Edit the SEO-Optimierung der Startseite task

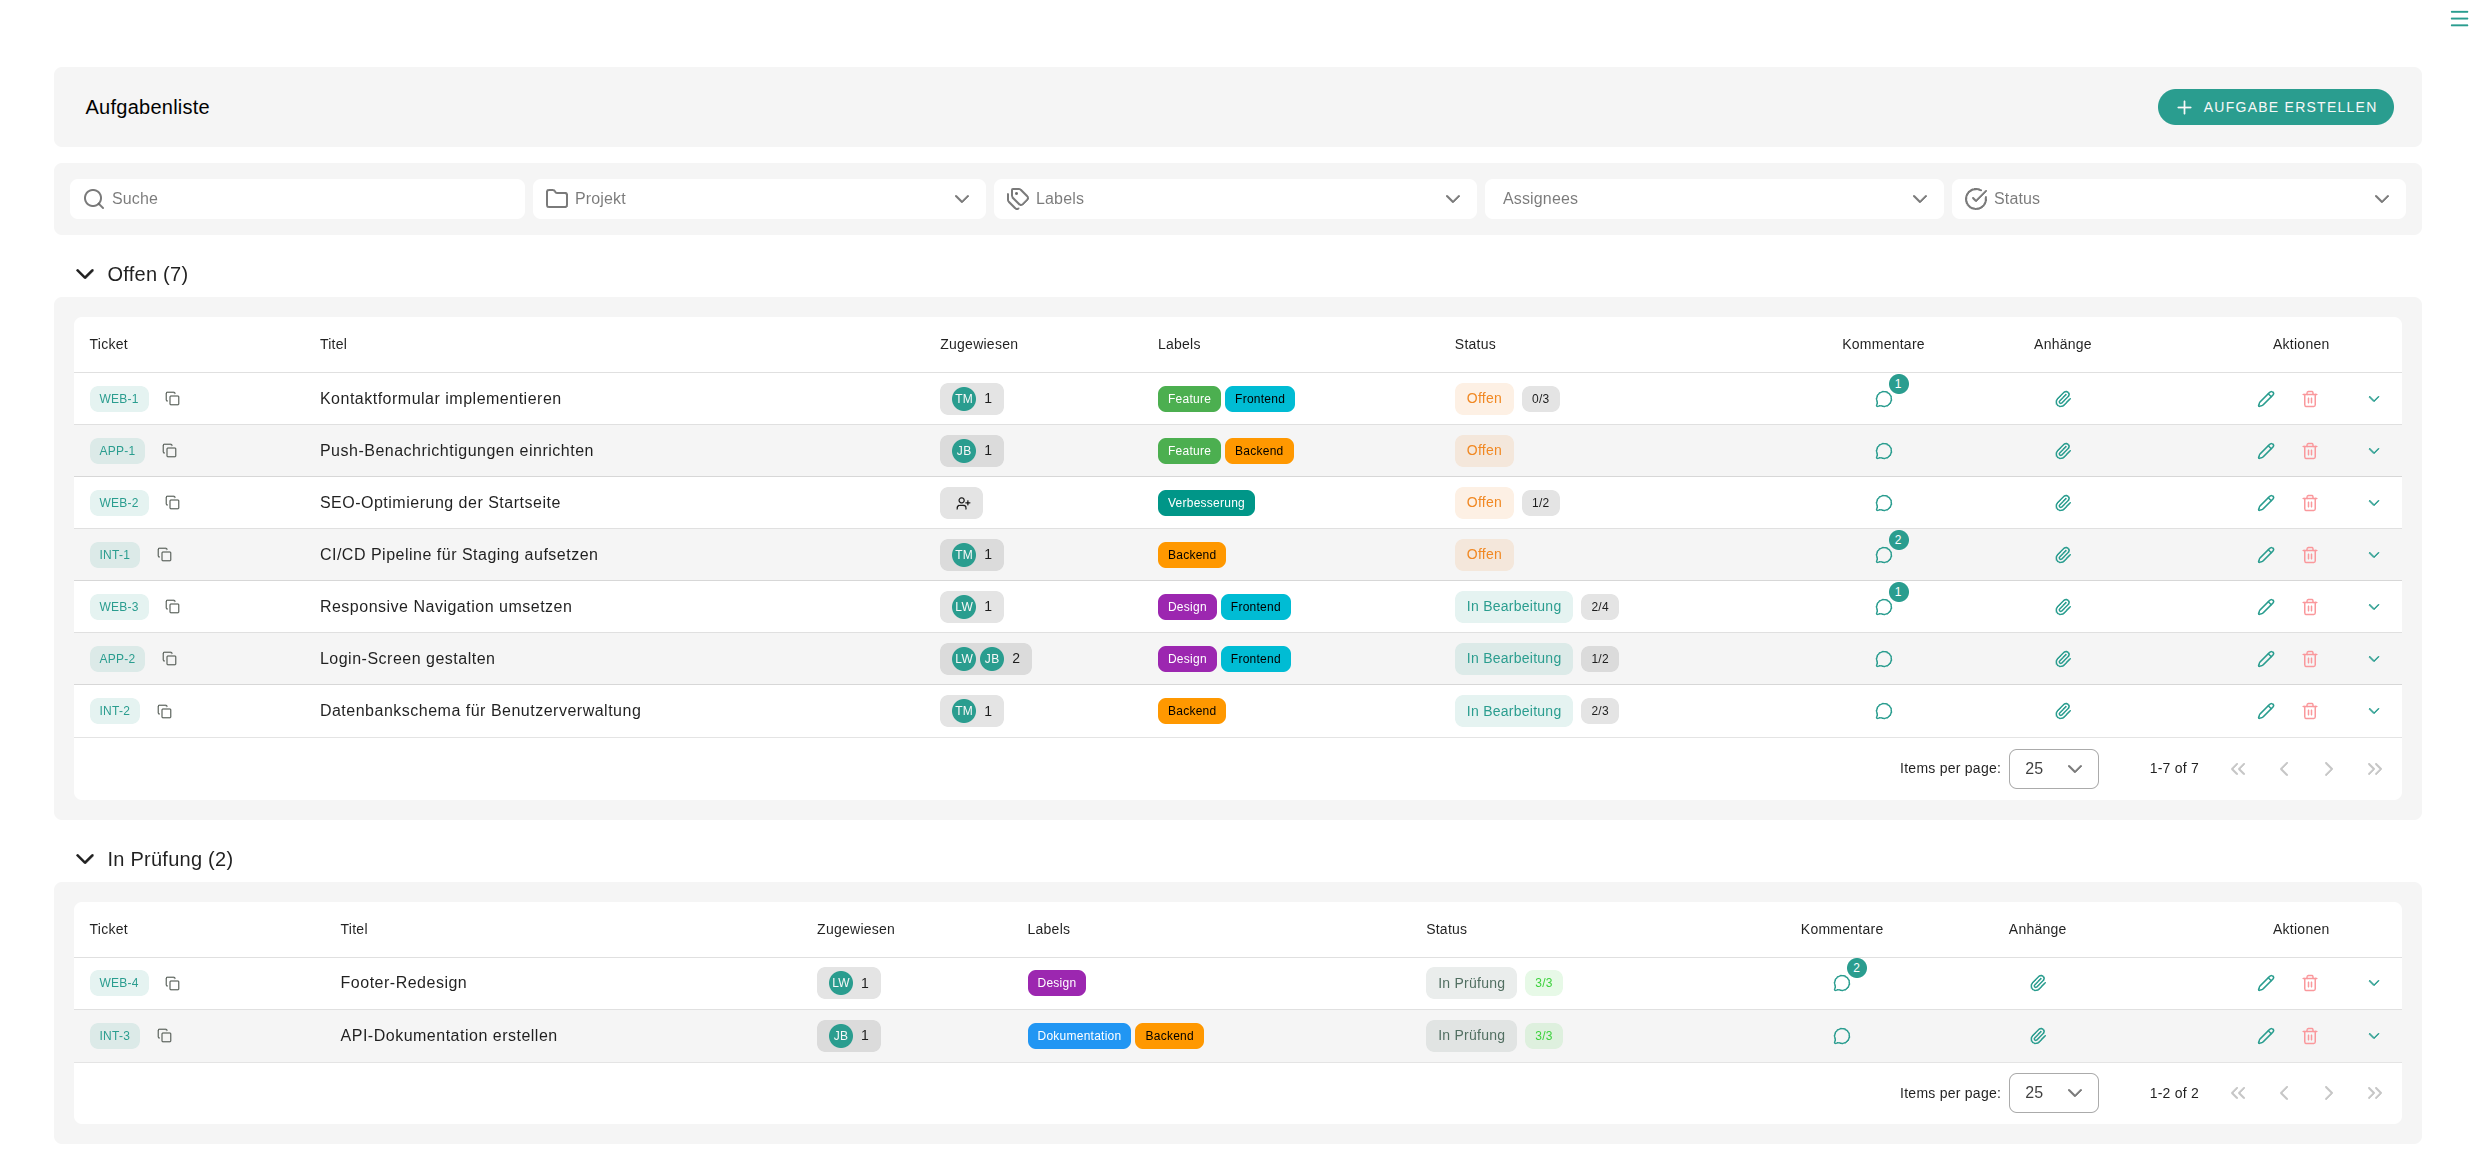click(x=2266, y=503)
